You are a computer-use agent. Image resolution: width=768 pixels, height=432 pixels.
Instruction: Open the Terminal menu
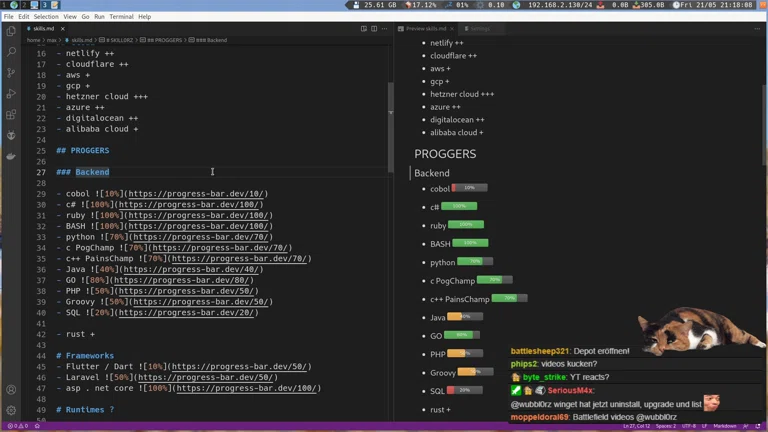tap(121, 17)
